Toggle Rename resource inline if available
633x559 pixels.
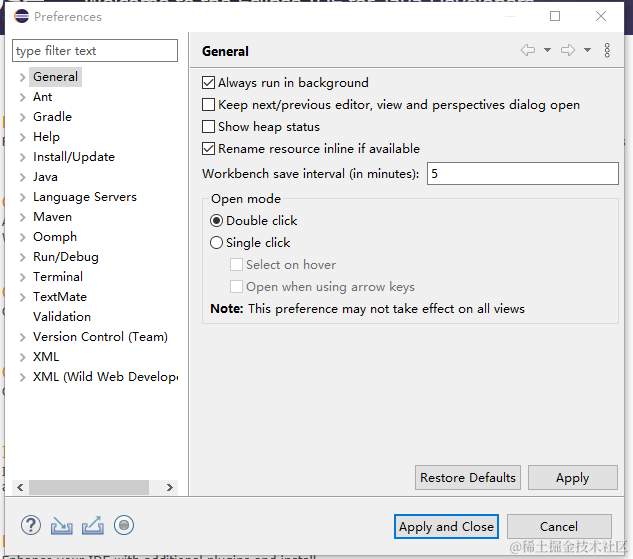coord(208,149)
